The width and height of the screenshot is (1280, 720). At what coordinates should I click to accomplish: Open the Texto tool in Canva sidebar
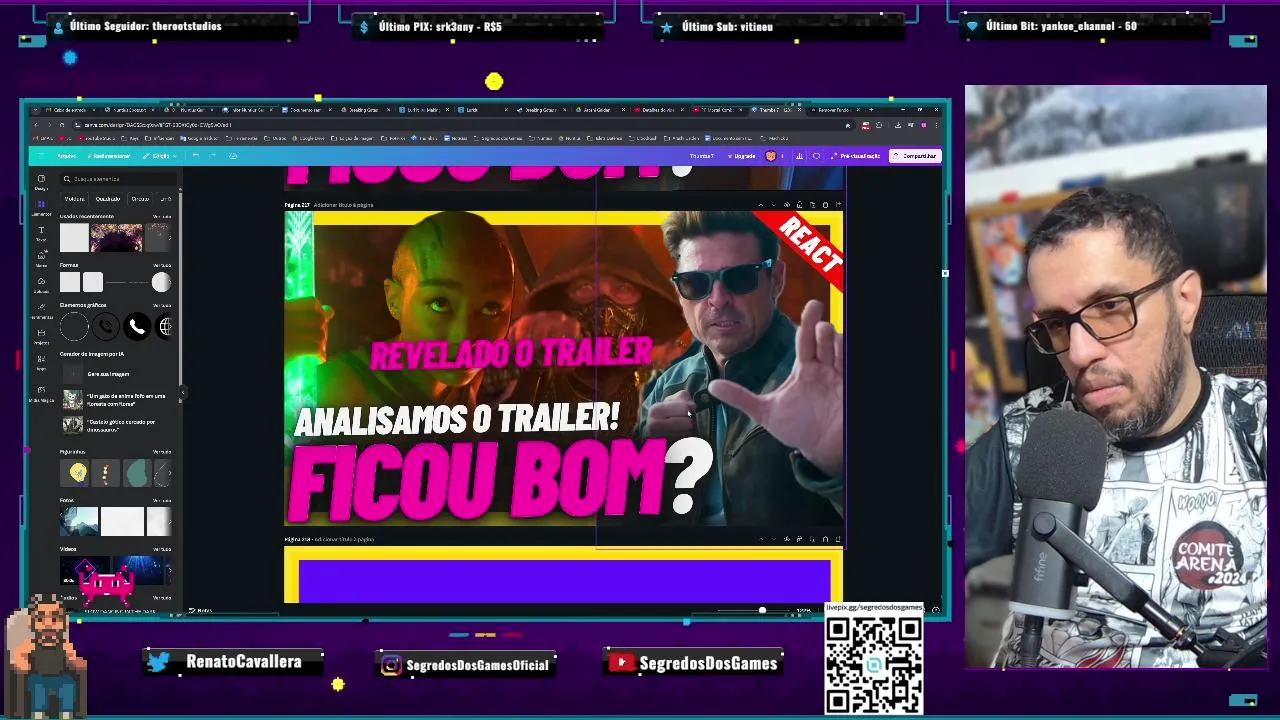pos(41,233)
